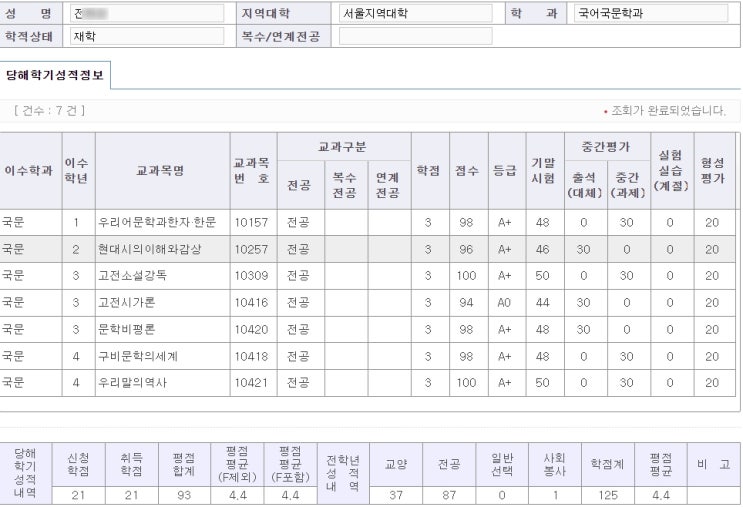
Task: Click the empty 복수/연계전공 field
Action: coord(416,36)
